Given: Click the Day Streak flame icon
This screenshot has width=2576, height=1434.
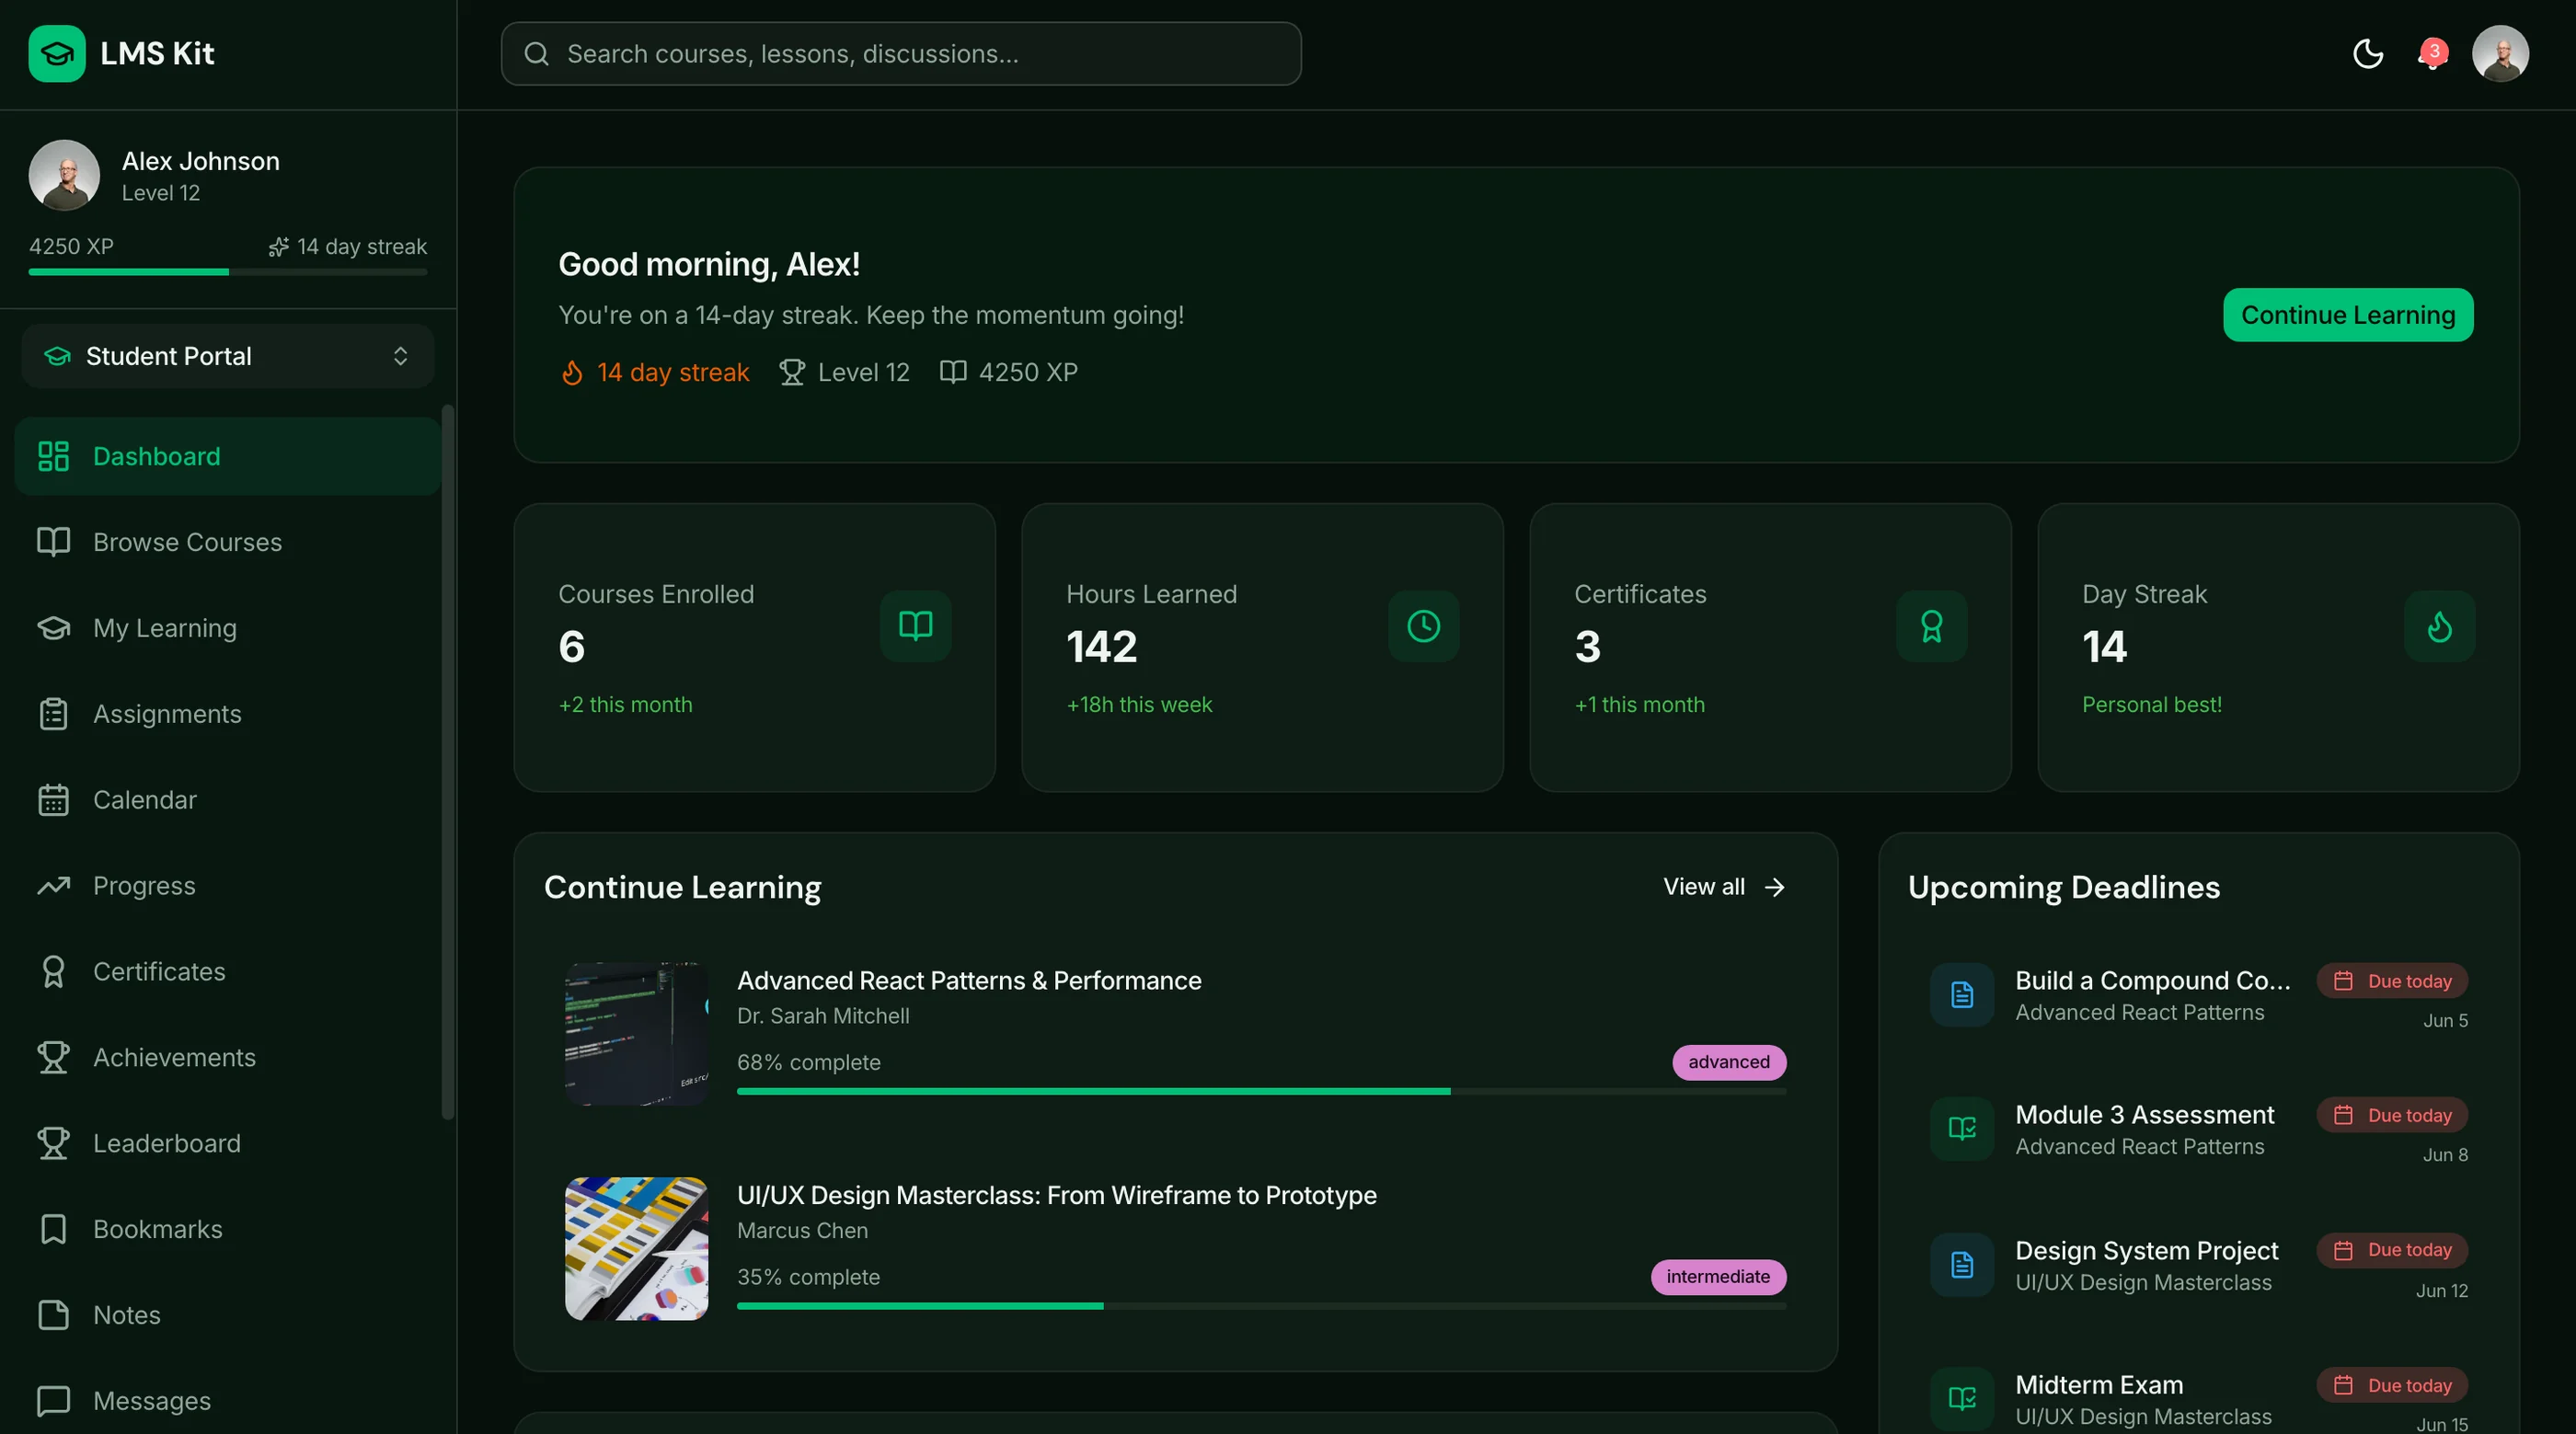Looking at the screenshot, I should tap(2439, 626).
